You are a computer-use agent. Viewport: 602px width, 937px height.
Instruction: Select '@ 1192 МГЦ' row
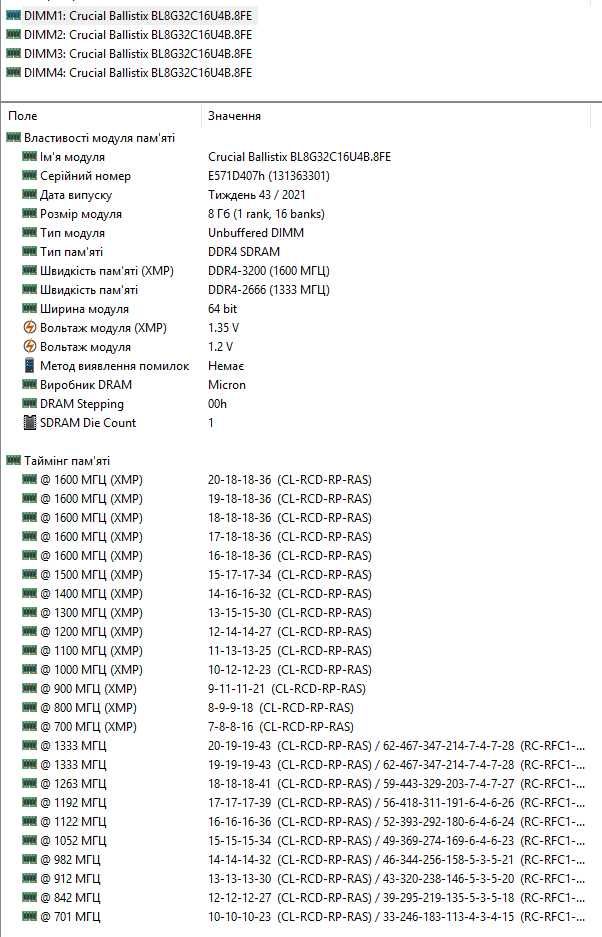(x=304, y=803)
